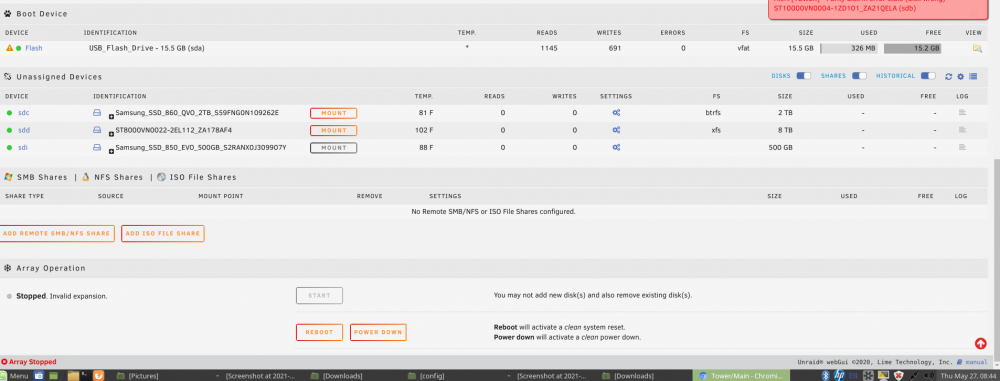Open the Flash boot device link
This screenshot has height=381, width=1000.
[x=34, y=48]
